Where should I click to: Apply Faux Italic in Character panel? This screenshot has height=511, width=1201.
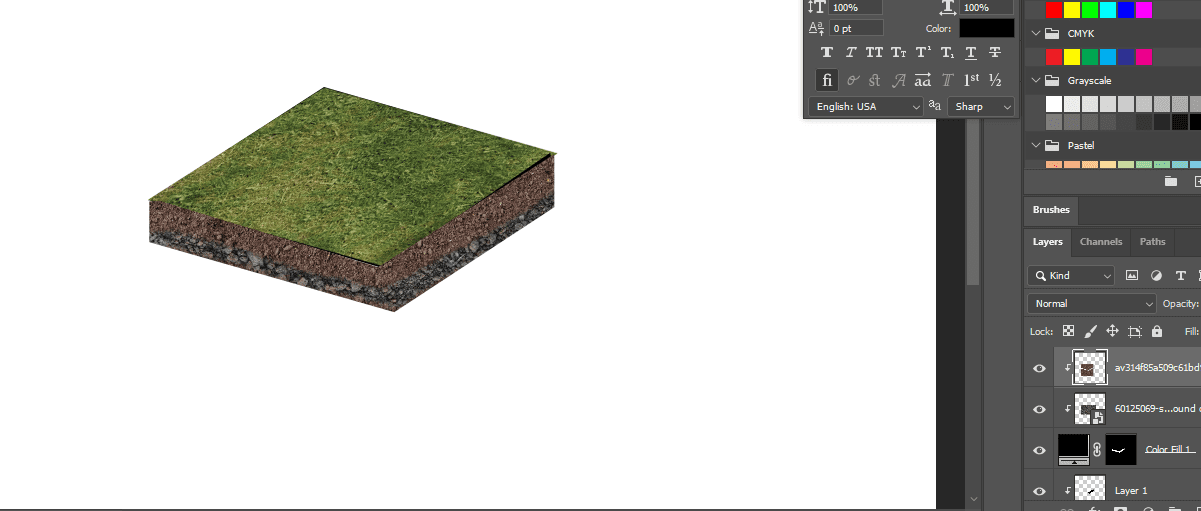(851, 53)
